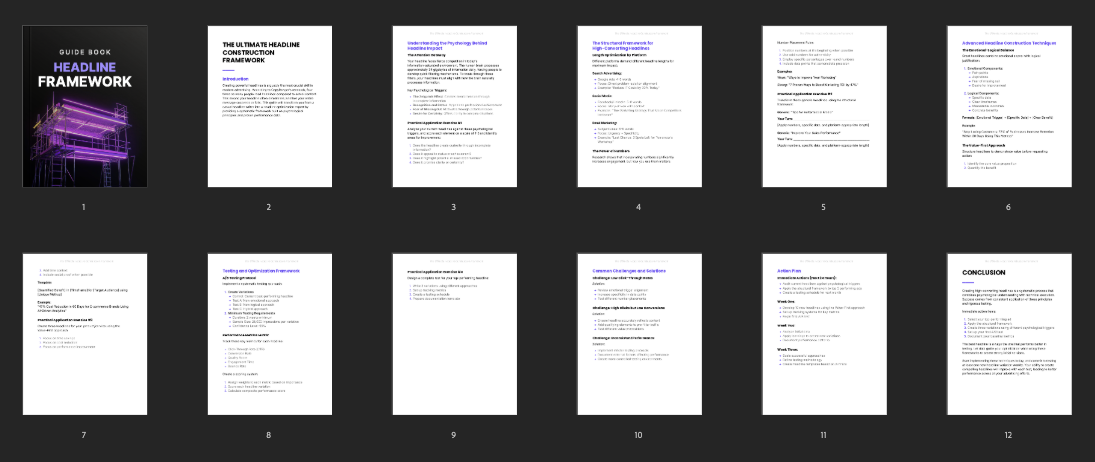This screenshot has height=462, width=1095.
Task: Click the page number 3 label
Action: (x=453, y=207)
